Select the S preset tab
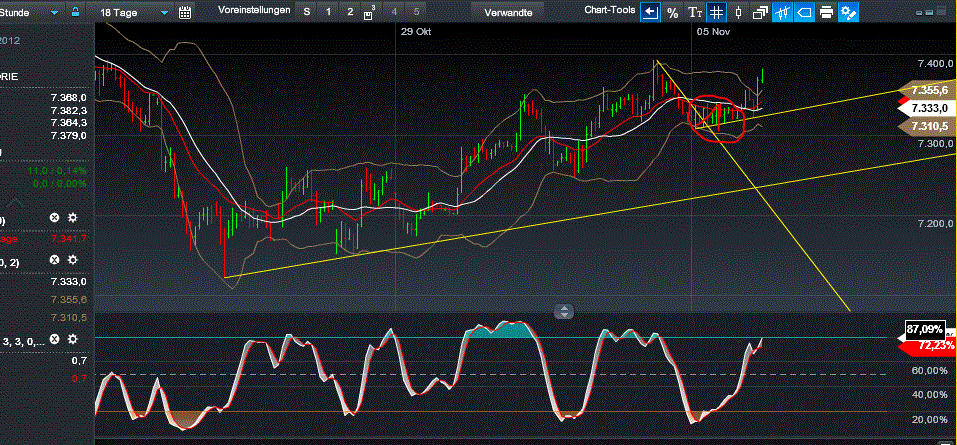Viewport: 957px width, 445px height. (307, 13)
